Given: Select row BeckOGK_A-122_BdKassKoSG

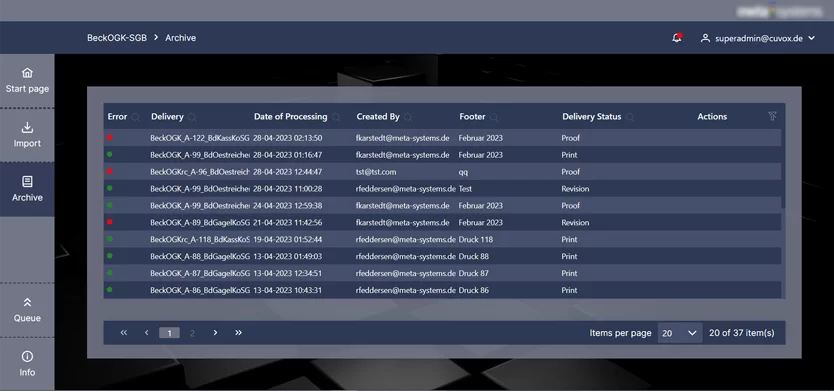Looking at the screenshot, I should point(443,138).
